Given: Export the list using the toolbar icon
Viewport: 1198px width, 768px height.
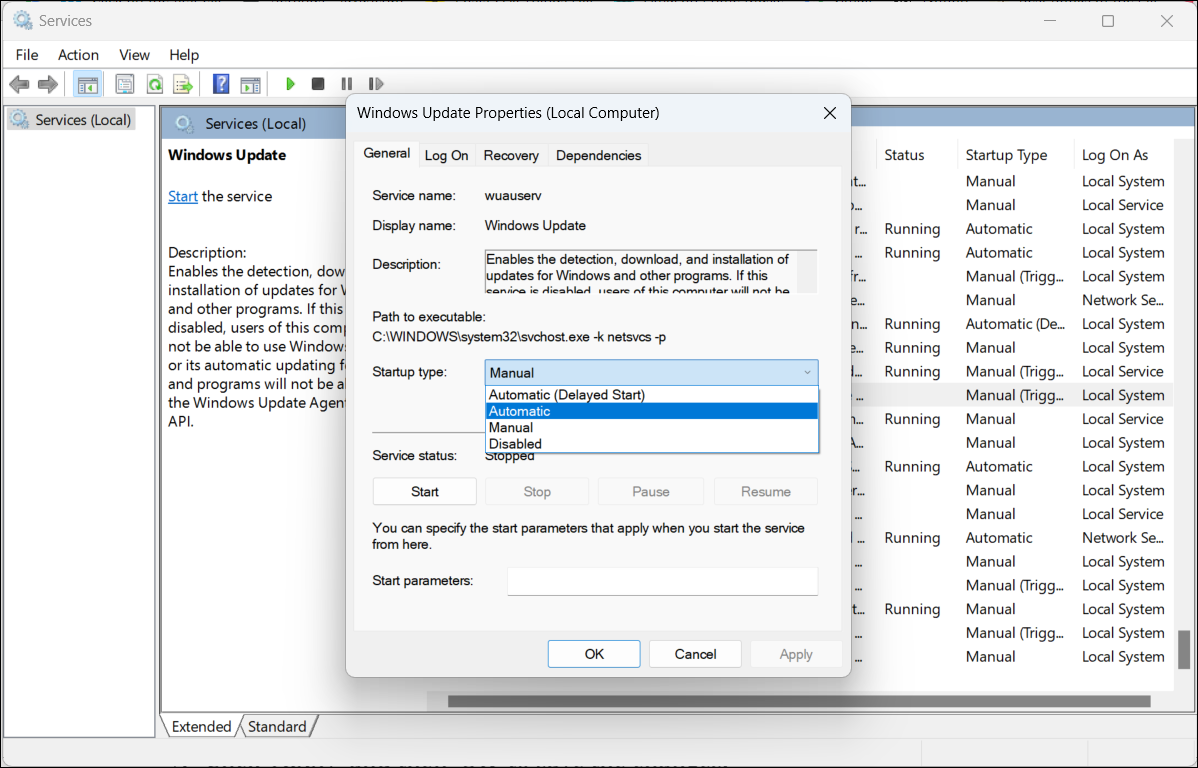Looking at the screenshot, I should coord(183,84).
